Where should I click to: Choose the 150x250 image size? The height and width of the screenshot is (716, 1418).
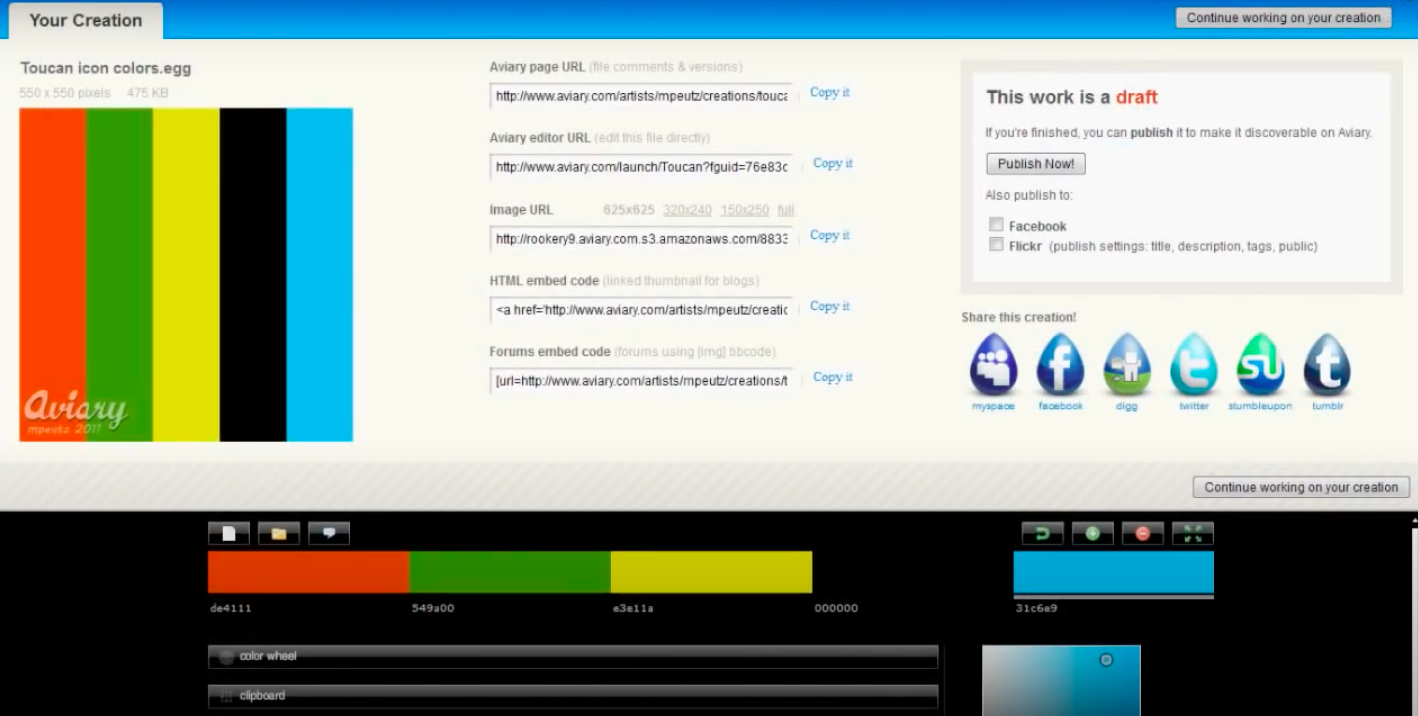tap(745, 210)
